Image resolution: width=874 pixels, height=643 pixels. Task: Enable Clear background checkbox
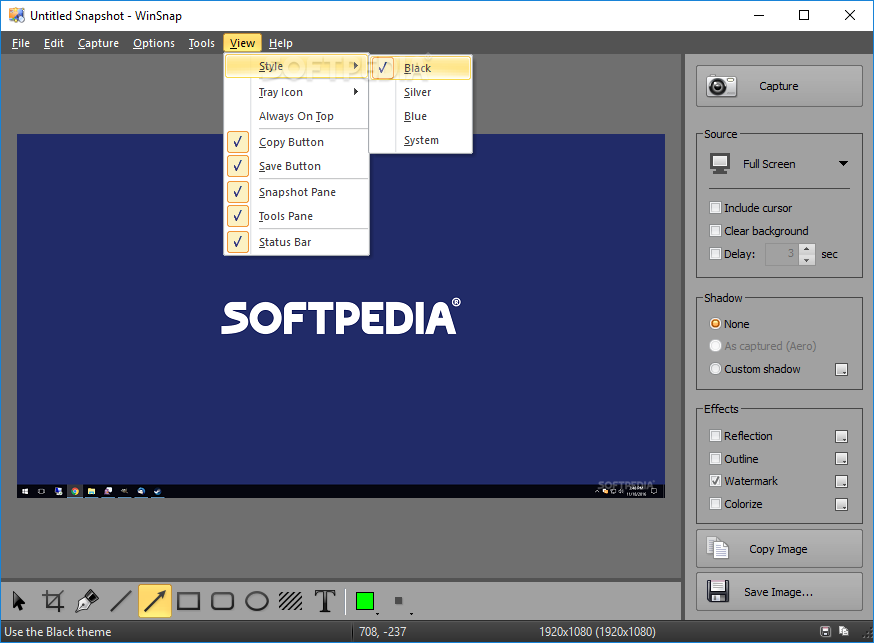tap(715, 231)
